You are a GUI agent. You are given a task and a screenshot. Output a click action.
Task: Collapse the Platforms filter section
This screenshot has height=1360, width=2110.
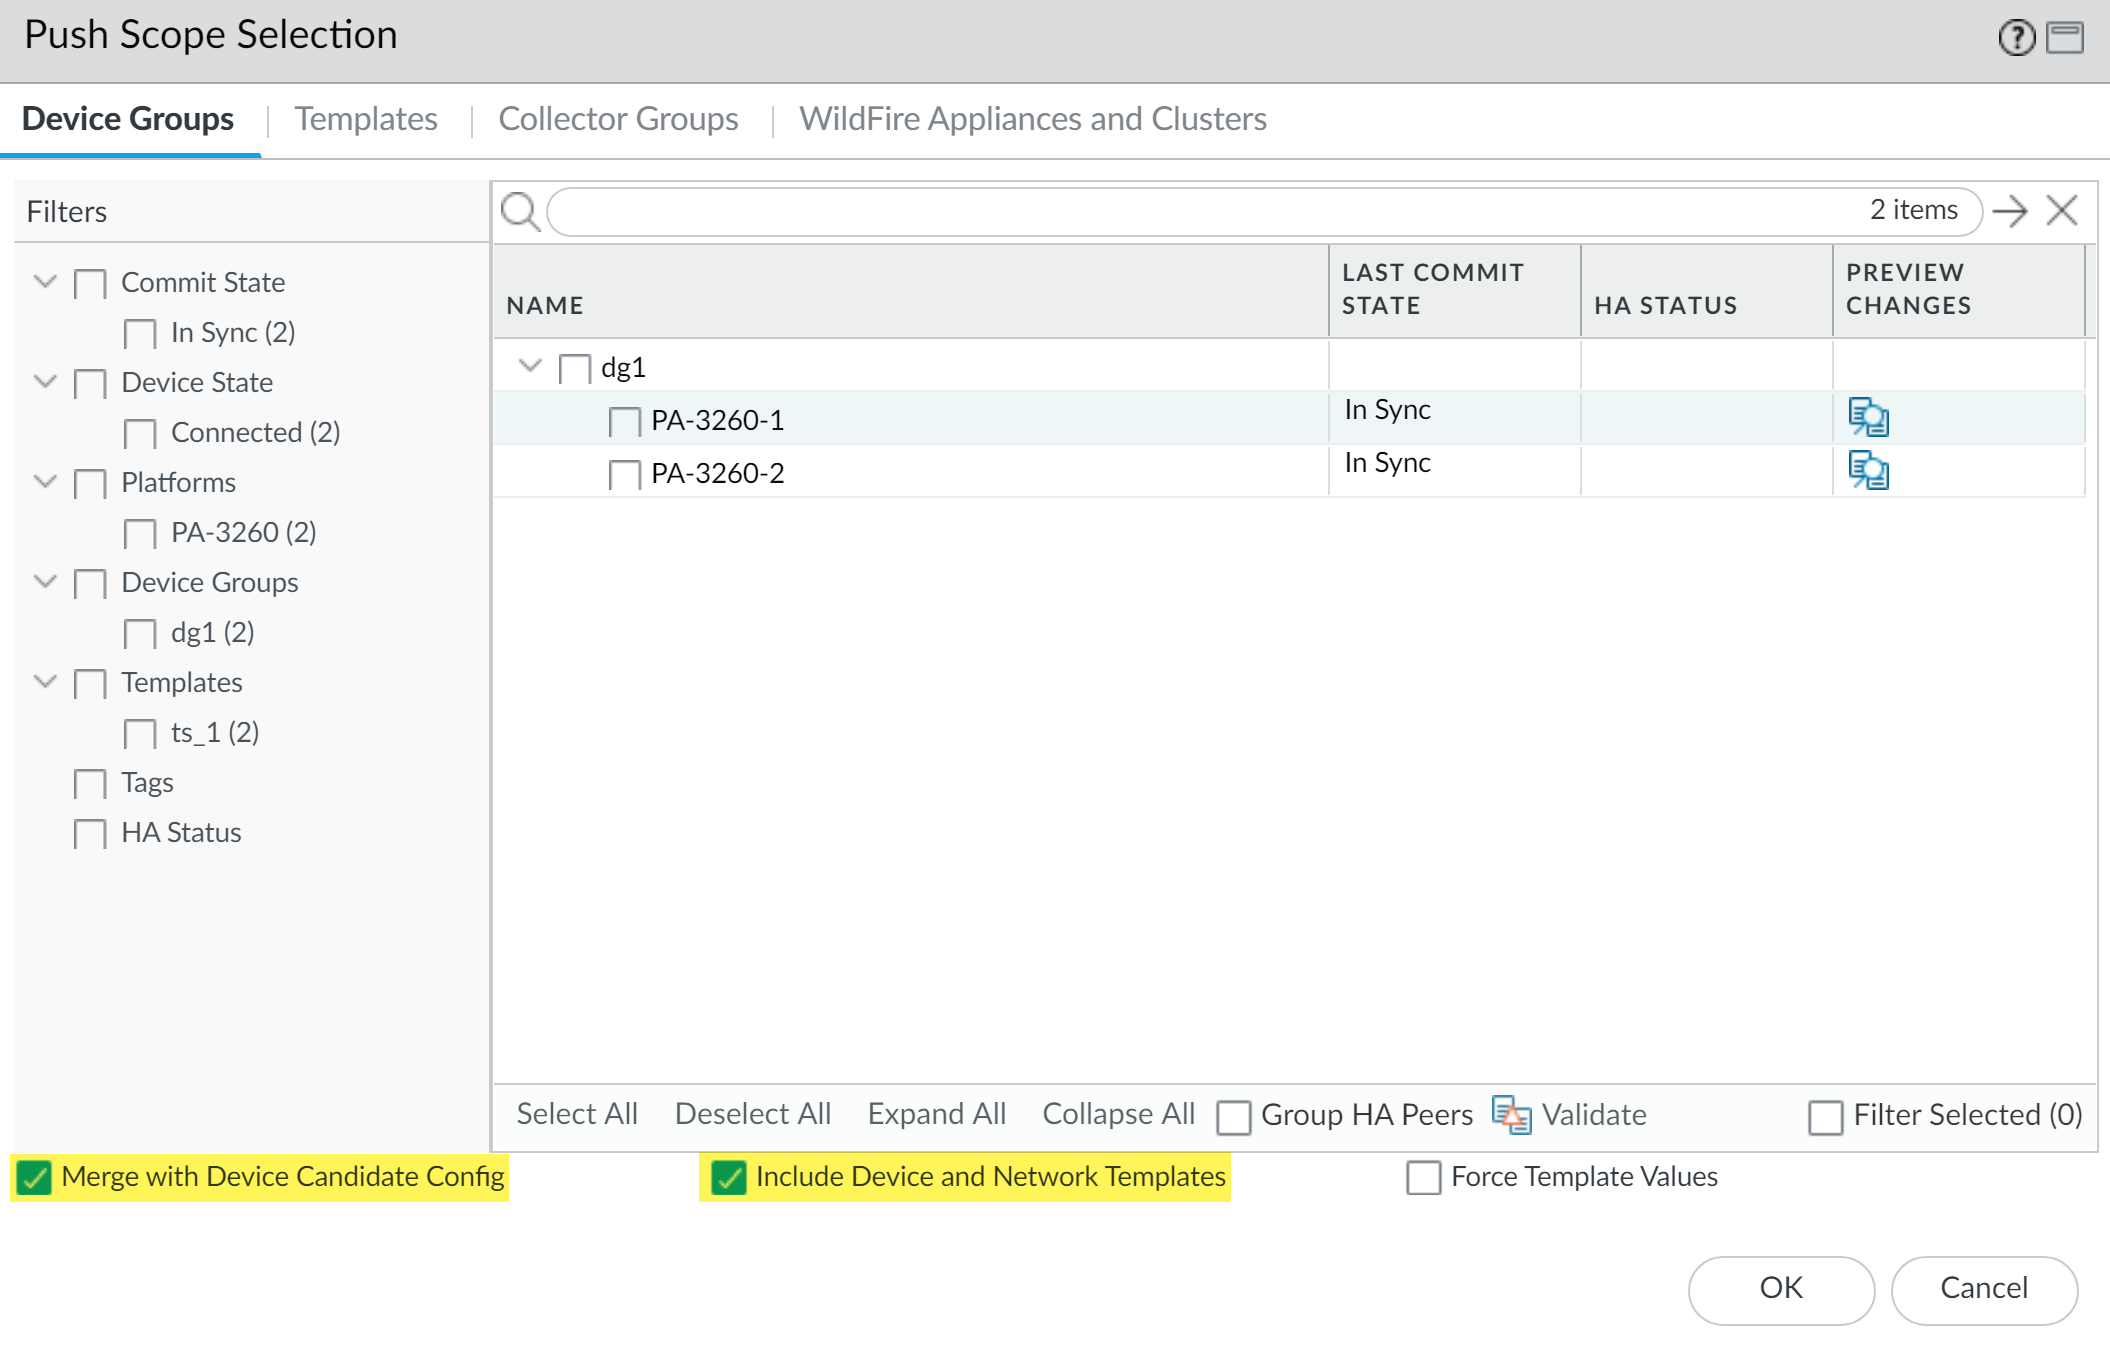coord(45,481)
